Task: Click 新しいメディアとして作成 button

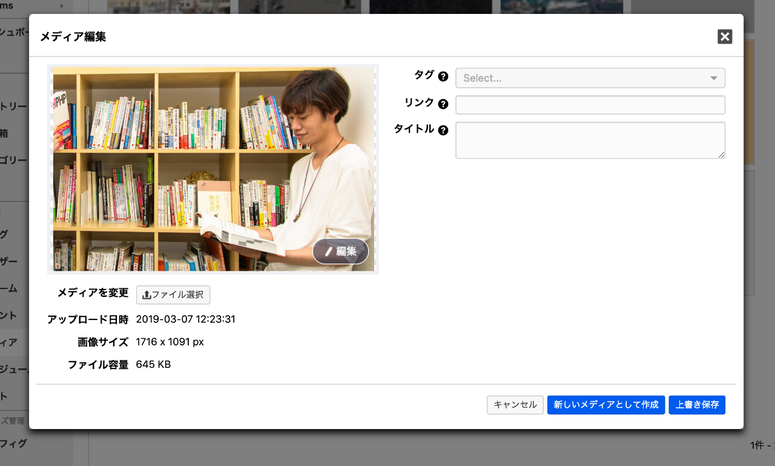Action: click(x=605, y=405)
